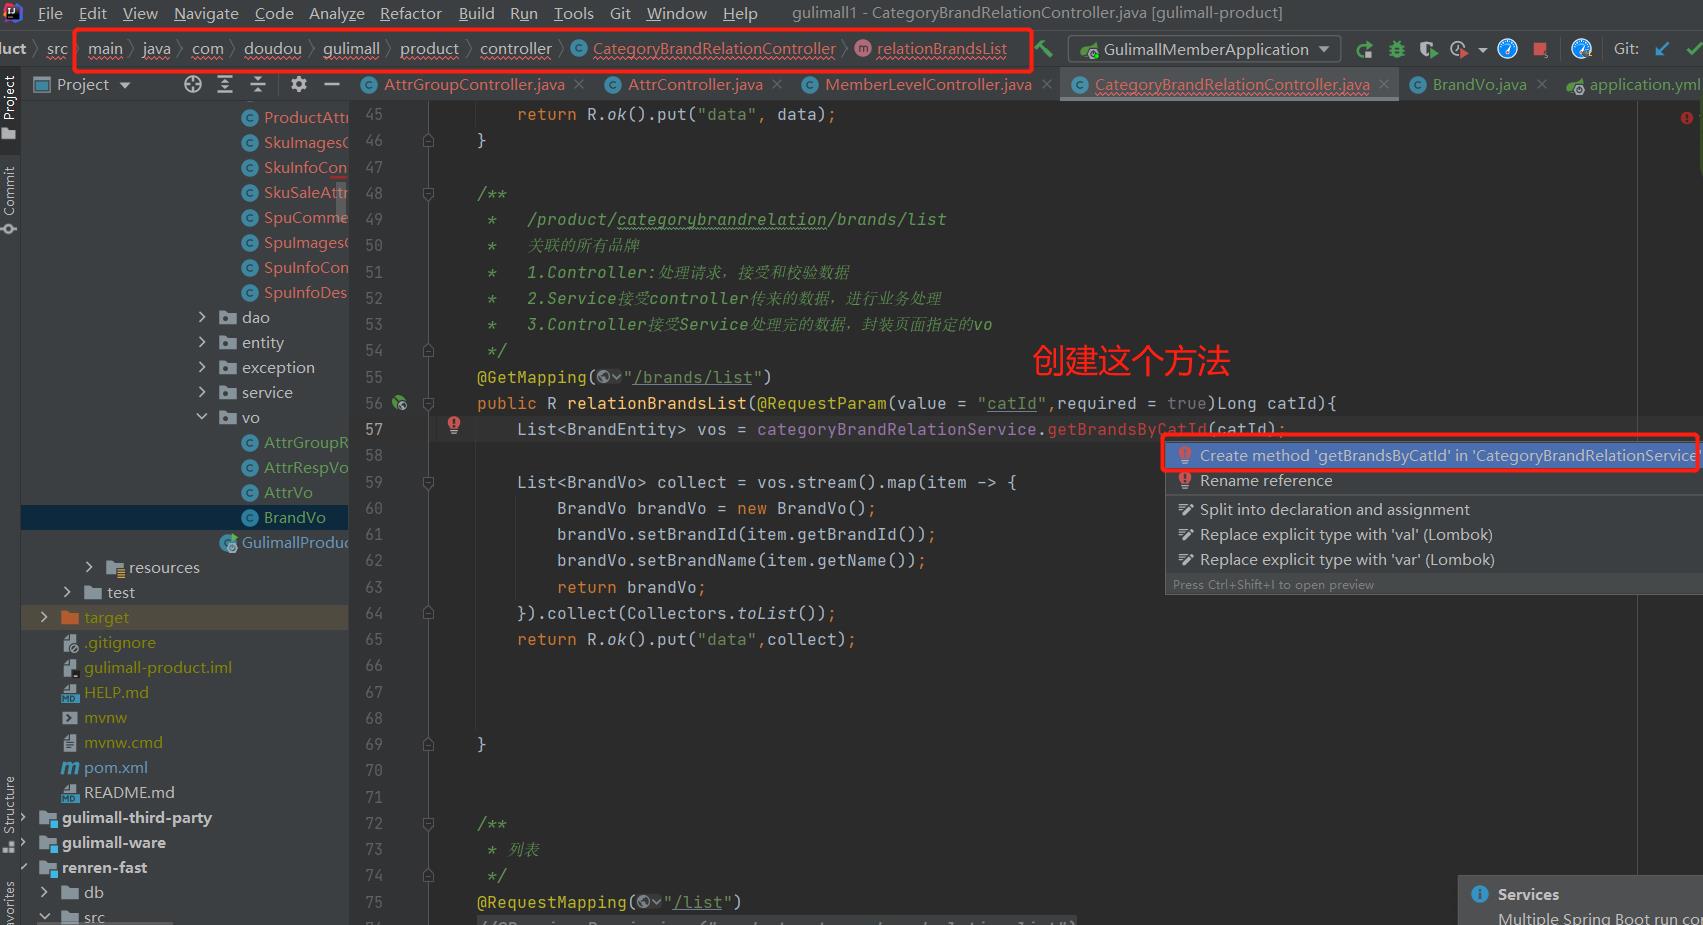Open the File menu
The height and width of the screenshot is (925, 1703).
coord(50,13)
